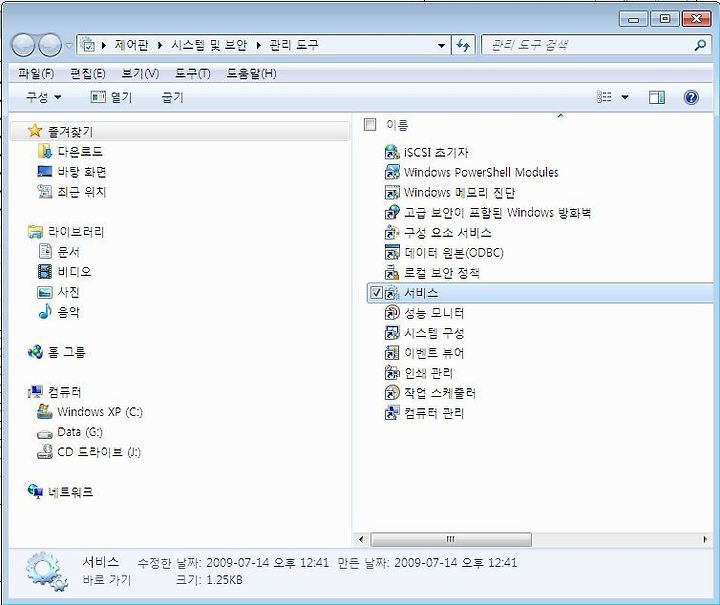Select the 서비스 gear icon in list
This screenshot has height=605, width=720.
point(392,293)
